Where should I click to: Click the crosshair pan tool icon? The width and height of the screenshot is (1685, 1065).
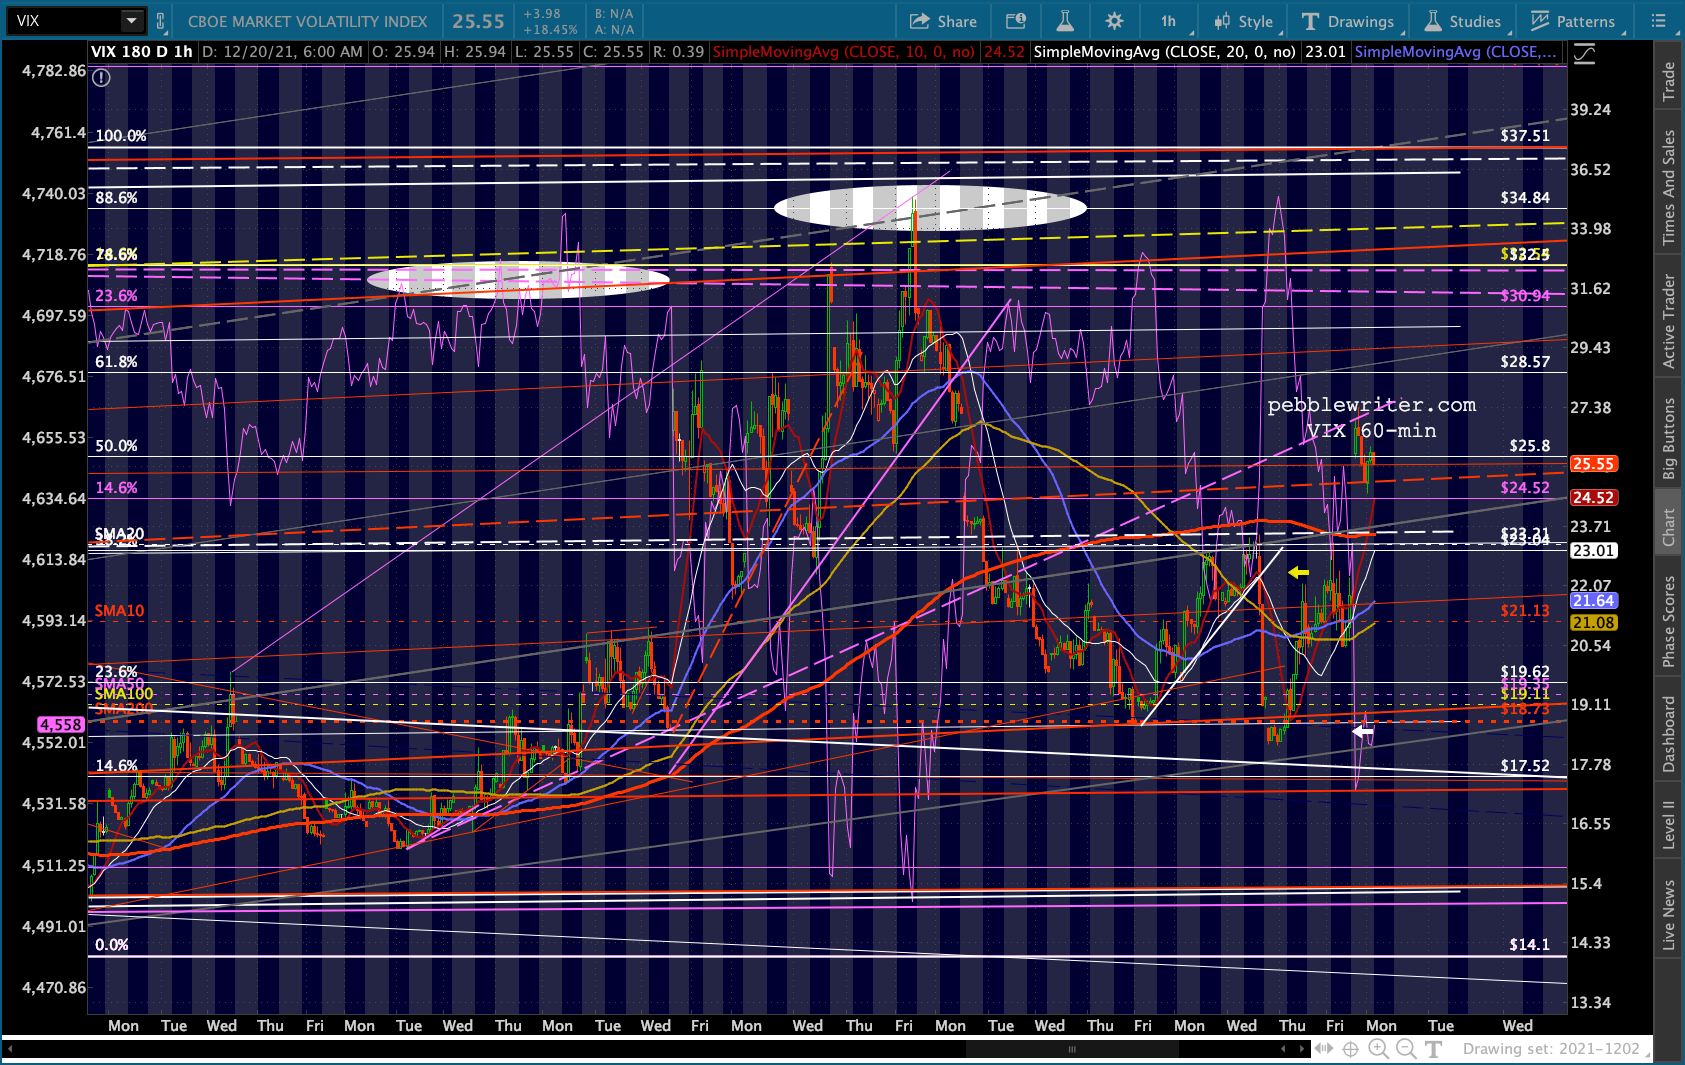click(x=1350, y=1048)
